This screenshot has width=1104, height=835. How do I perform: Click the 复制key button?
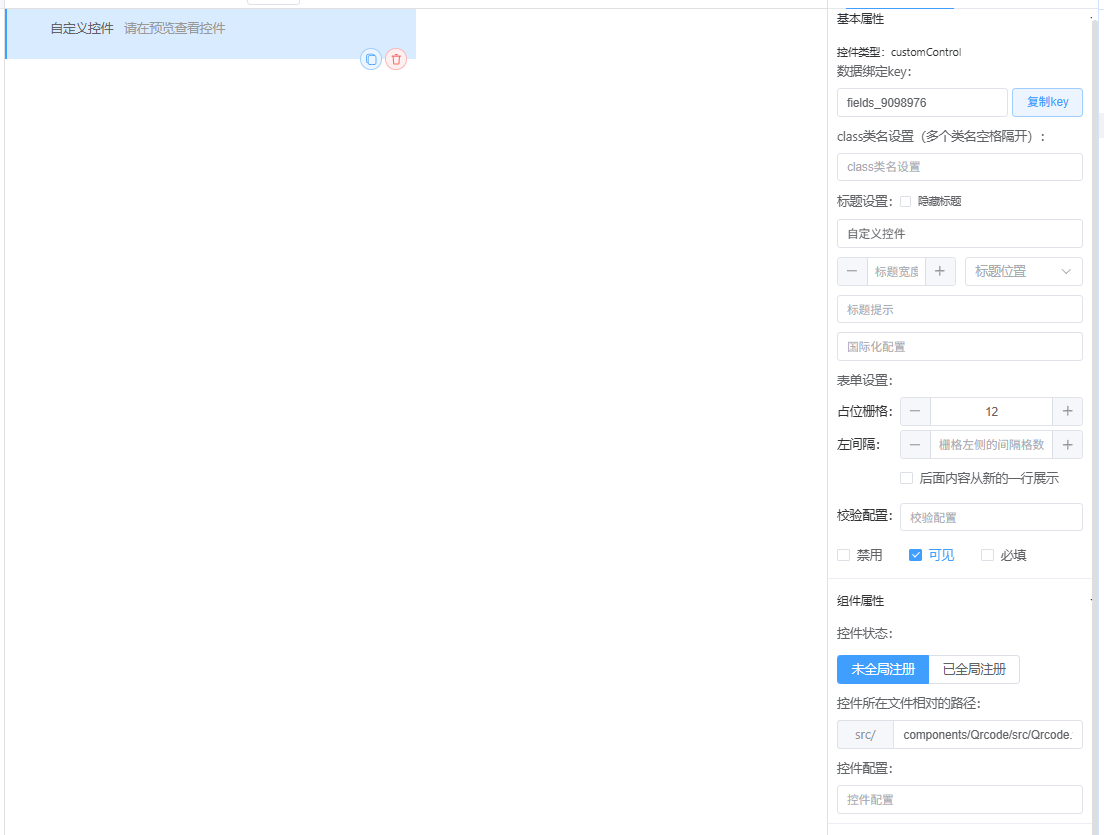coord(1047,103)
